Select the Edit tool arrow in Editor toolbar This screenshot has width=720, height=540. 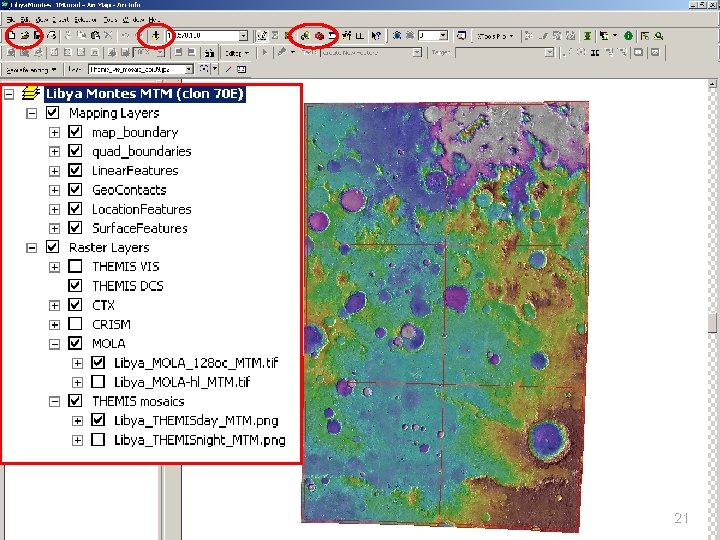tap(265, 52)
